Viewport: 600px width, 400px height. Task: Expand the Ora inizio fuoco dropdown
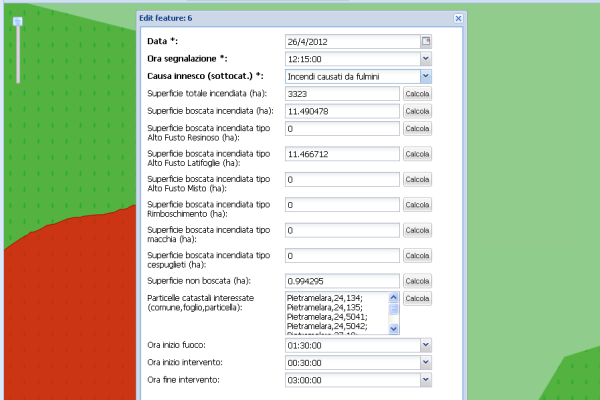tap(426, 345)
